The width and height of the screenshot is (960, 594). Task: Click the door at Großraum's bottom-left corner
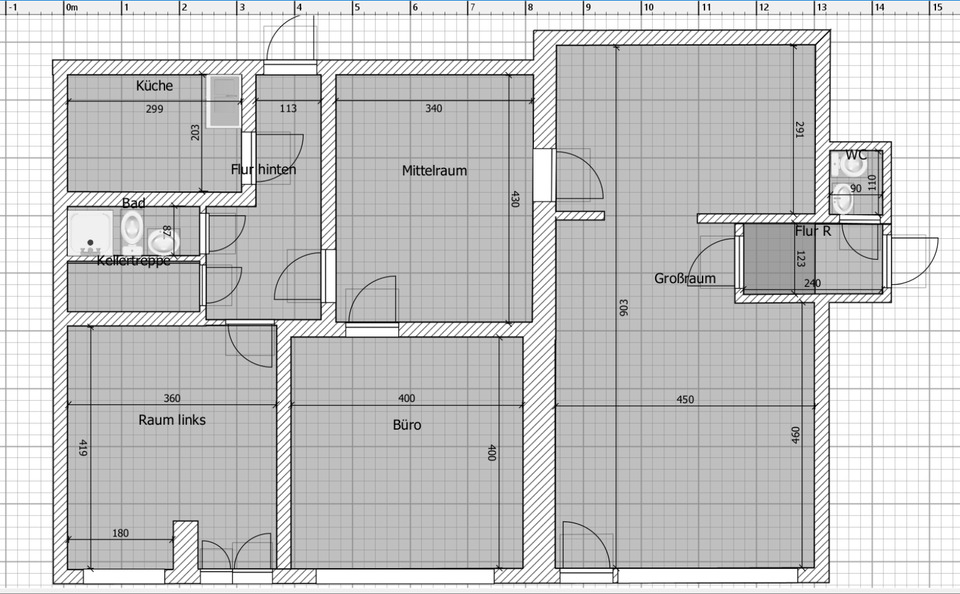point(584,548)
